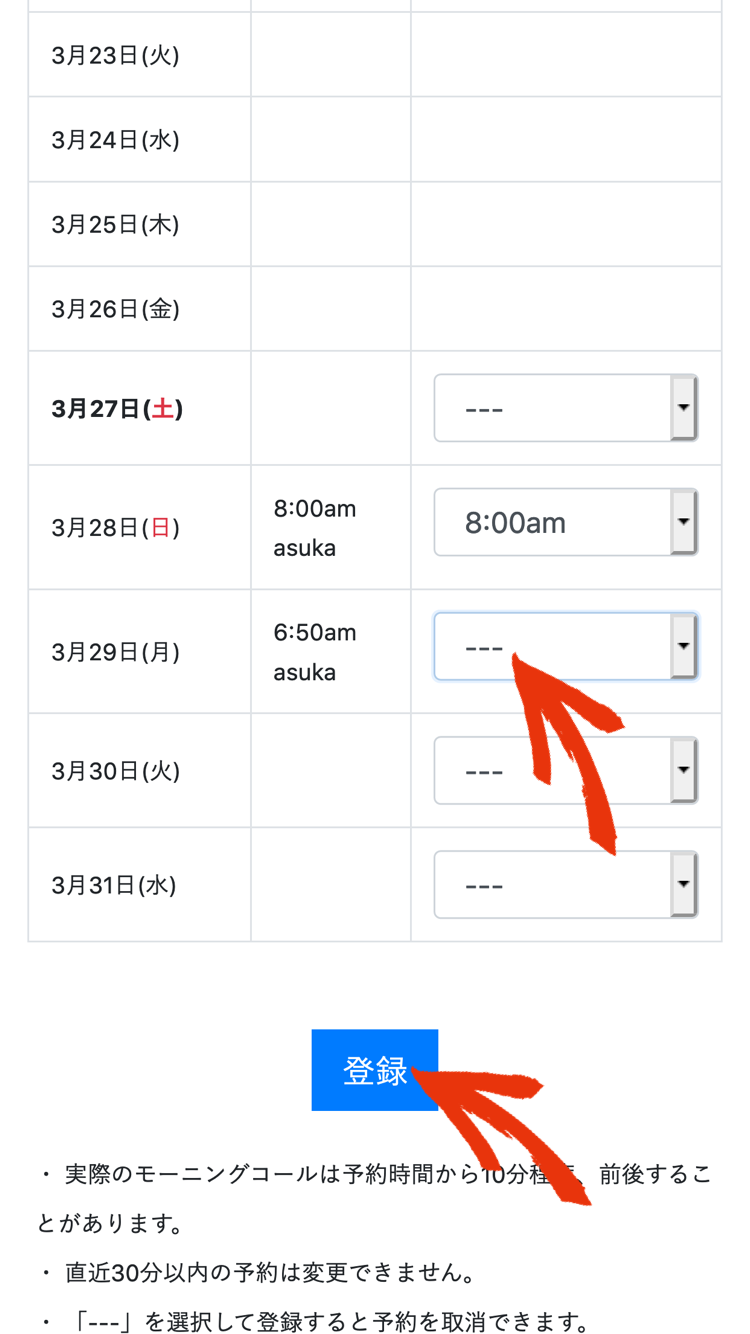Expand the highlighted dropdown for 3月29日(月)
The width and height of the screenshot is (750, 1334).
tap(565, 646)
